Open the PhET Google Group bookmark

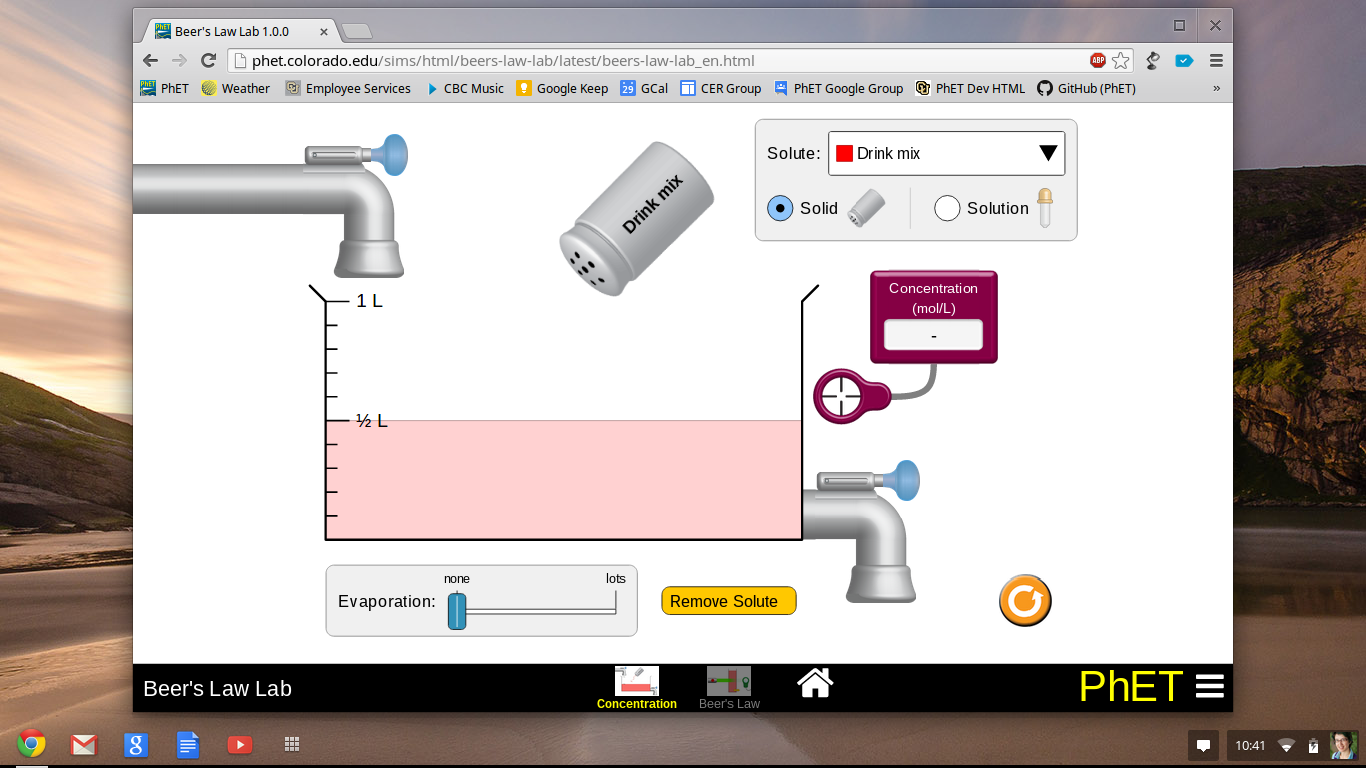point(838,88)
